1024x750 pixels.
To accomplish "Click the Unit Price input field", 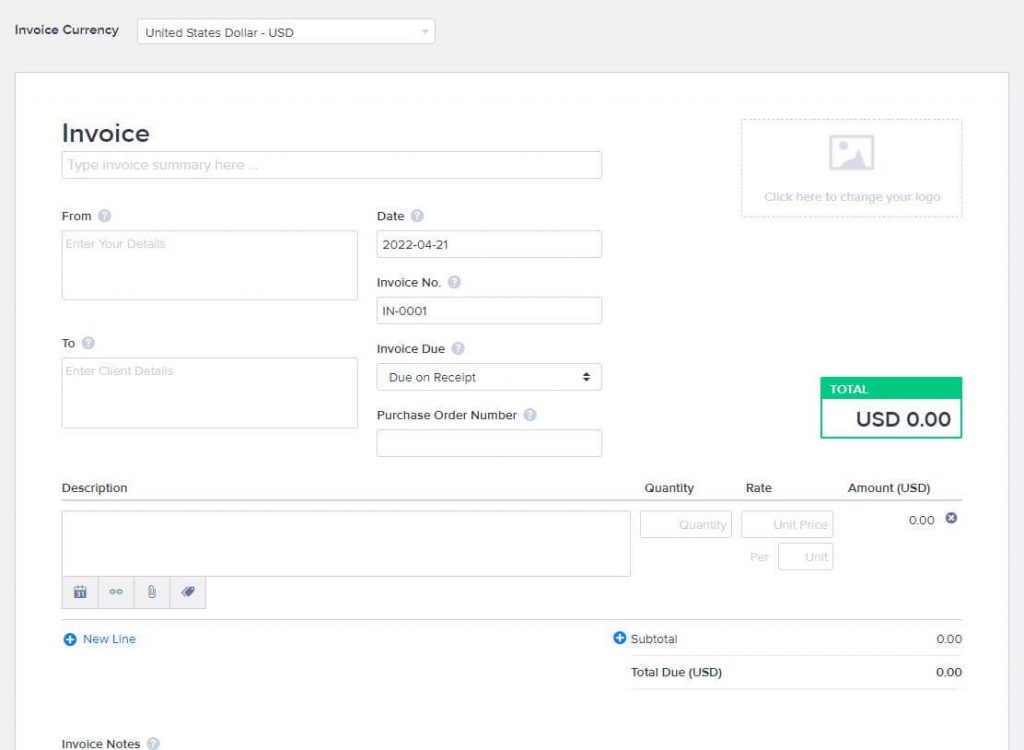I will pos(787,525).
